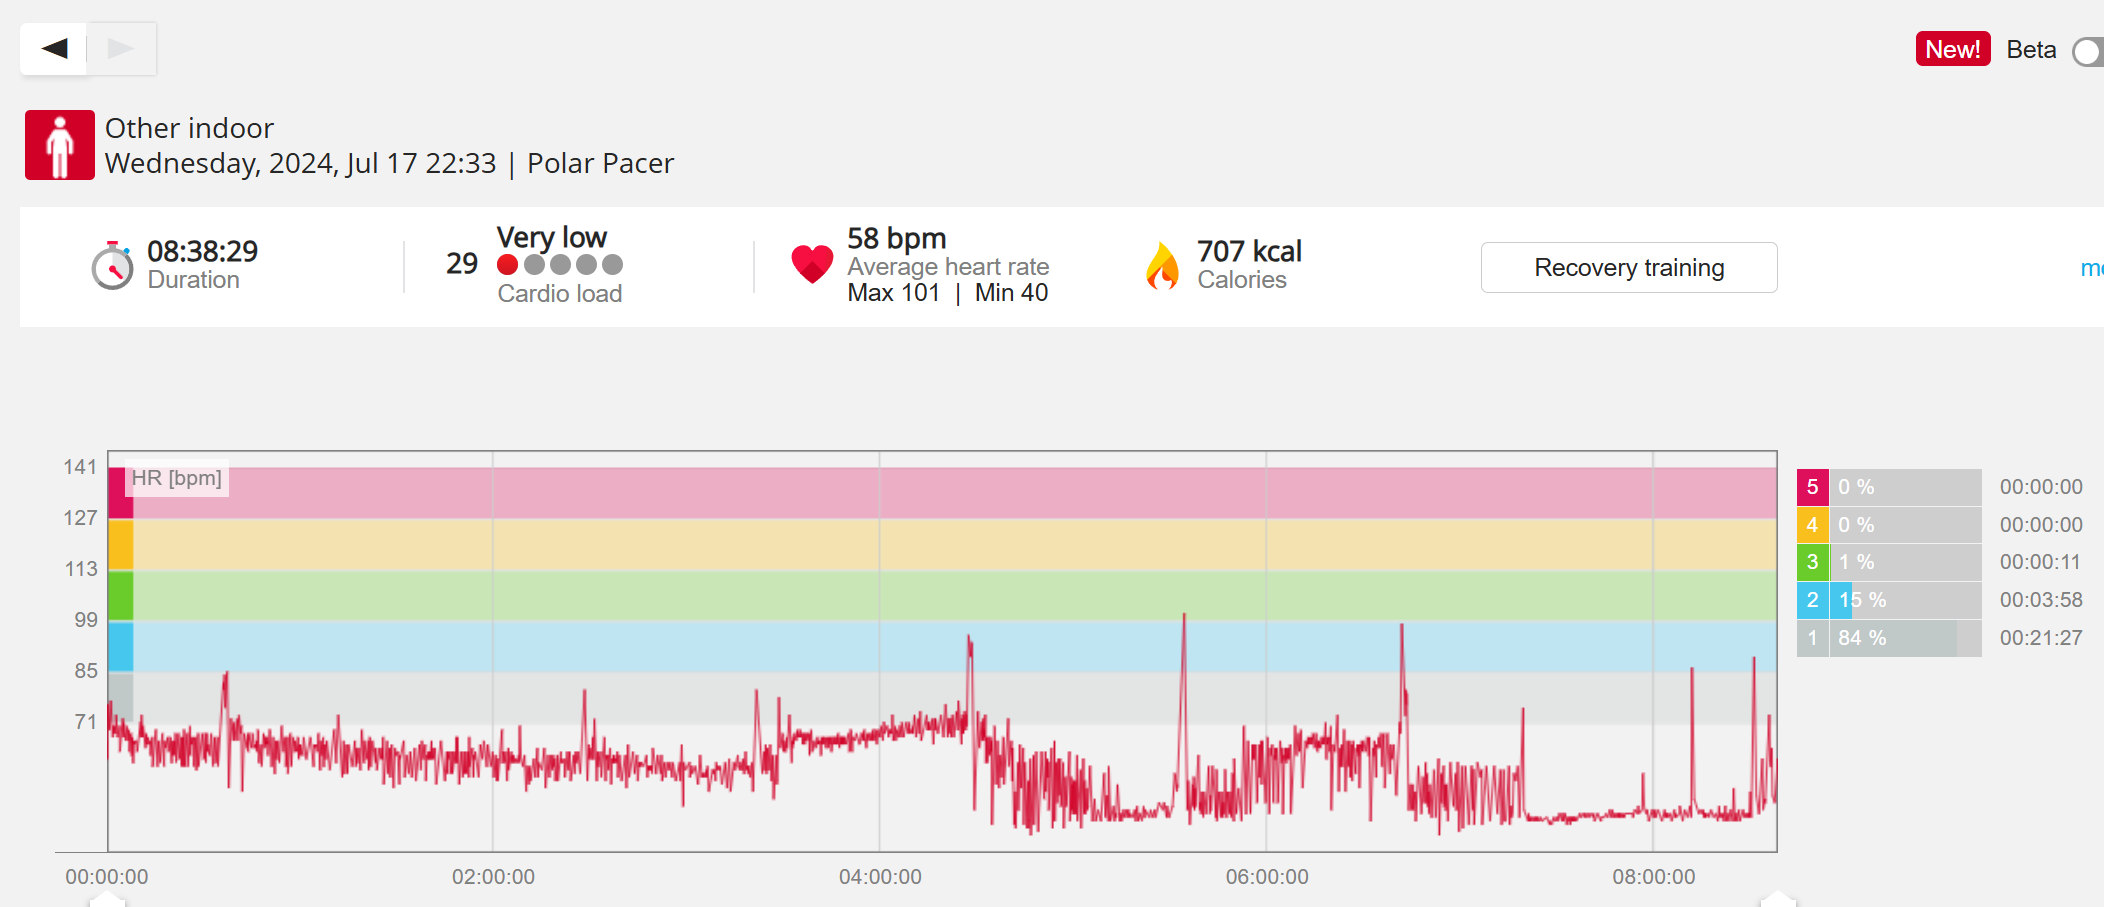The width and height of the screenshot is (2104, 907).
Task: Open the Recovery training button
Action: pyautogui.click(x=1628, y=268)
